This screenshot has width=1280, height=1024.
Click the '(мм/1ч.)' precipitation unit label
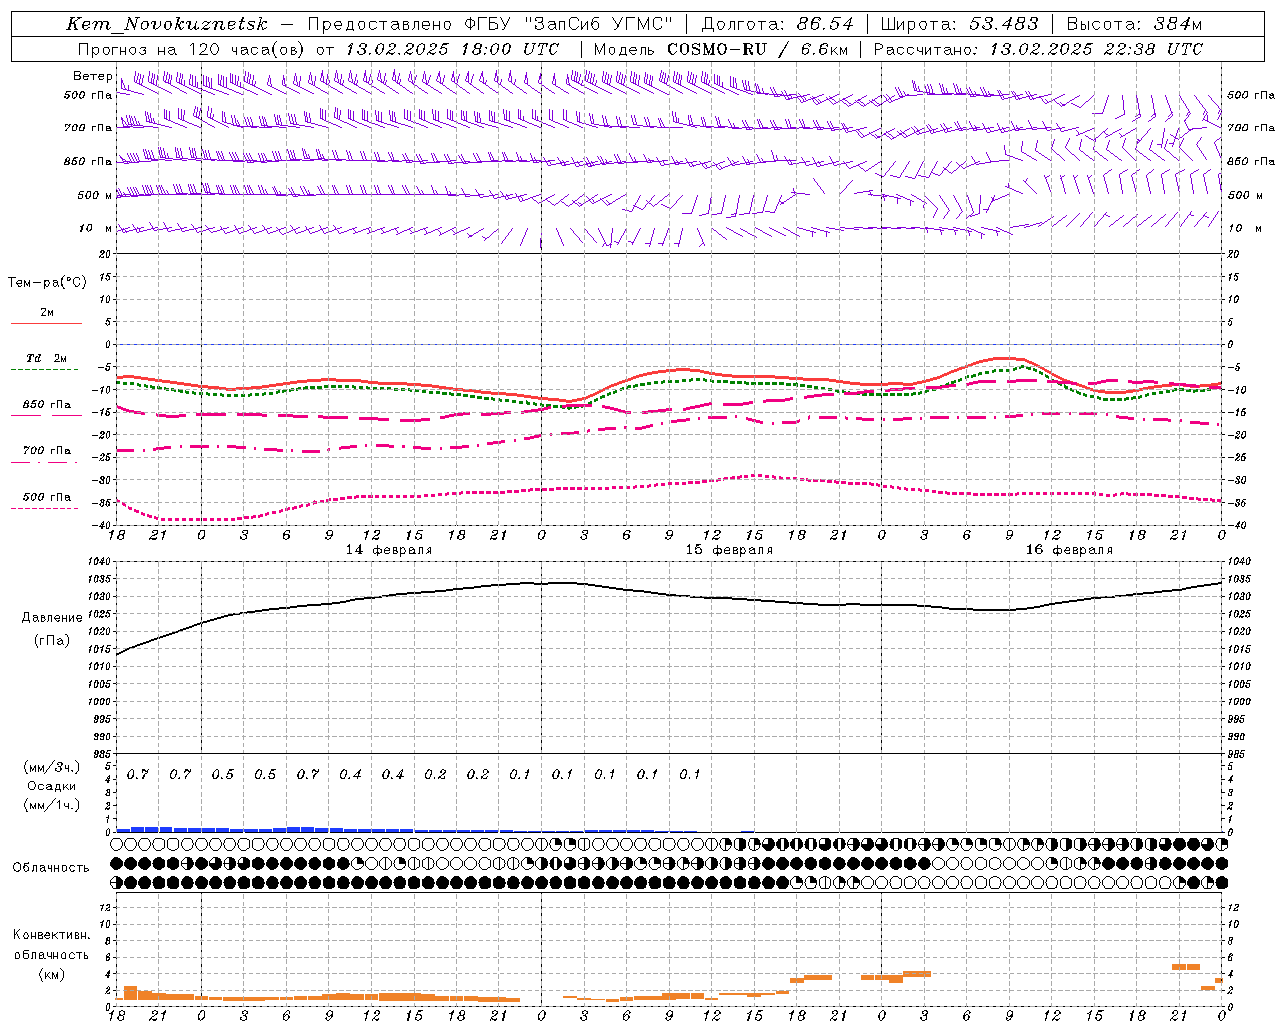[x=52, y=805]
